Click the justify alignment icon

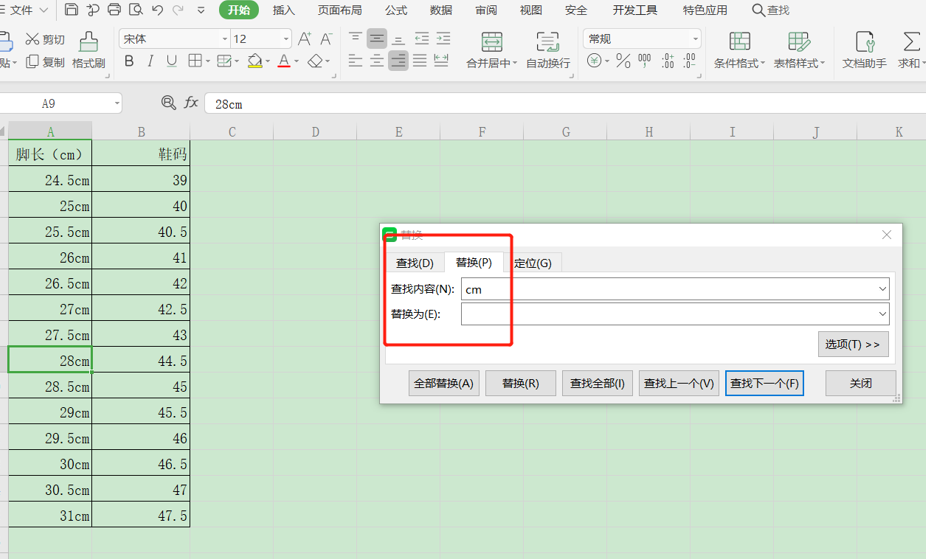pos(420,60)
